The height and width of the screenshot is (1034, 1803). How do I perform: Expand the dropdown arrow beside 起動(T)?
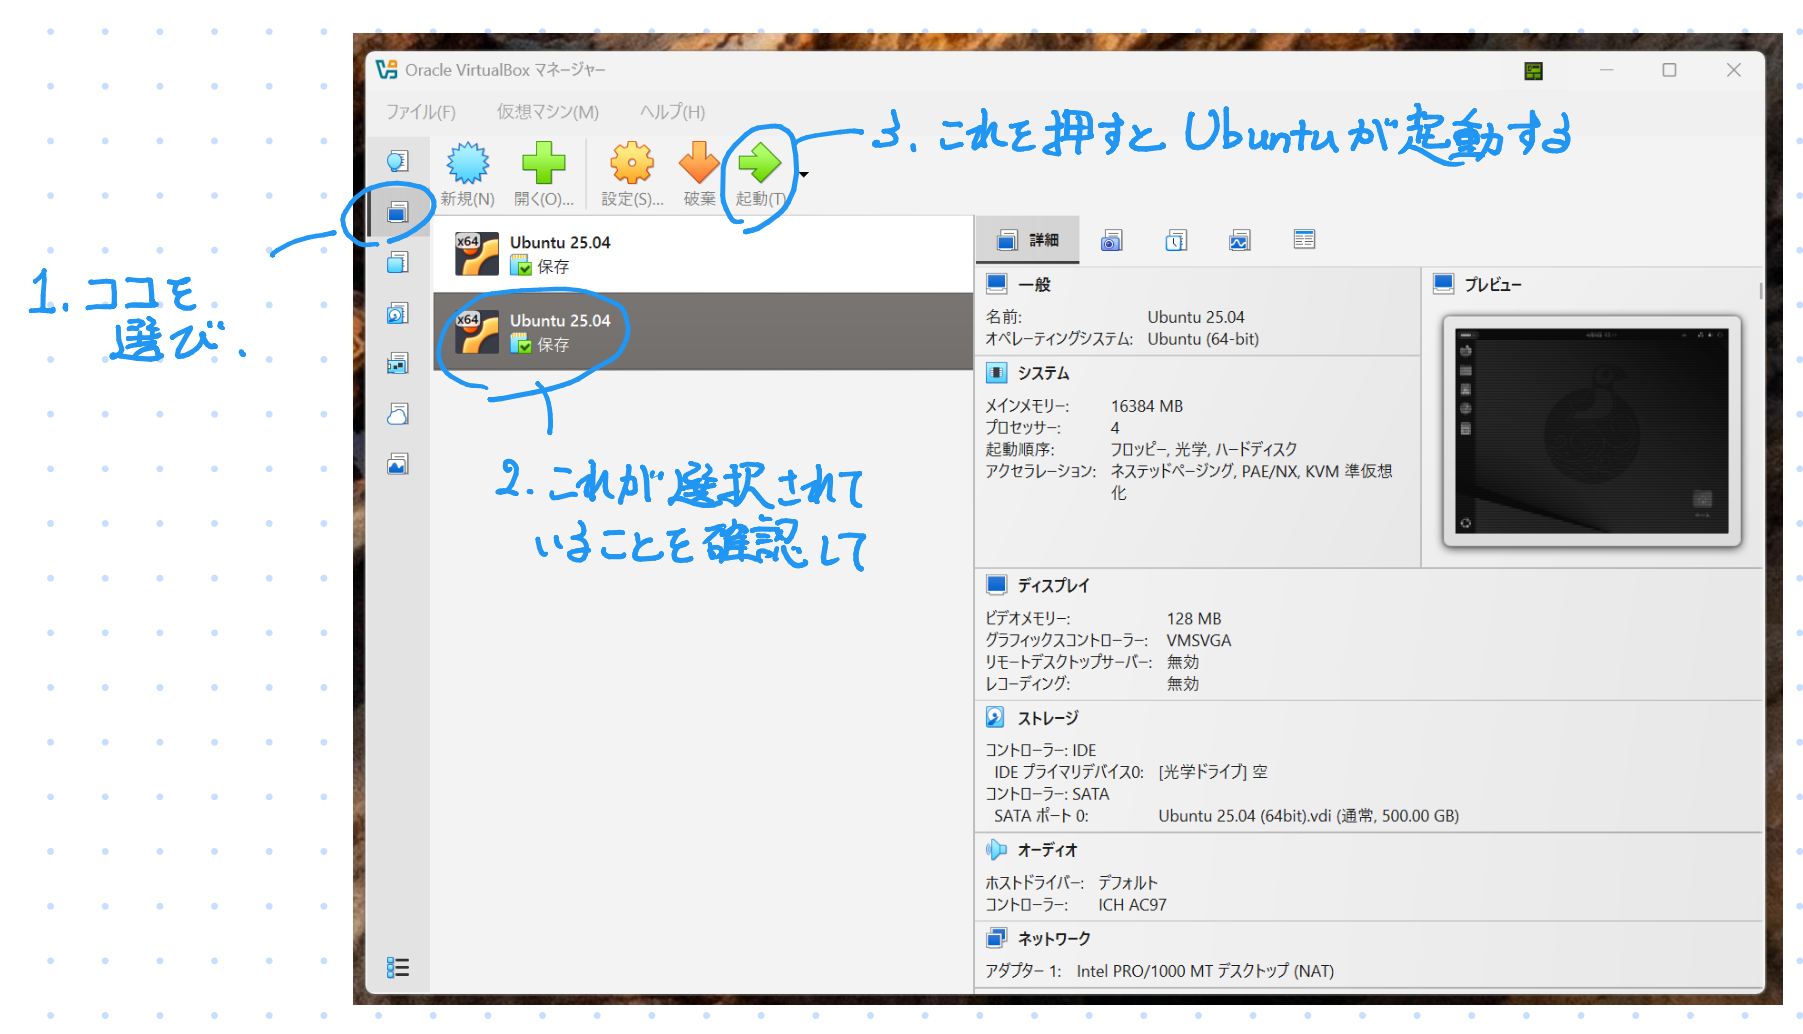pos(804,175)
